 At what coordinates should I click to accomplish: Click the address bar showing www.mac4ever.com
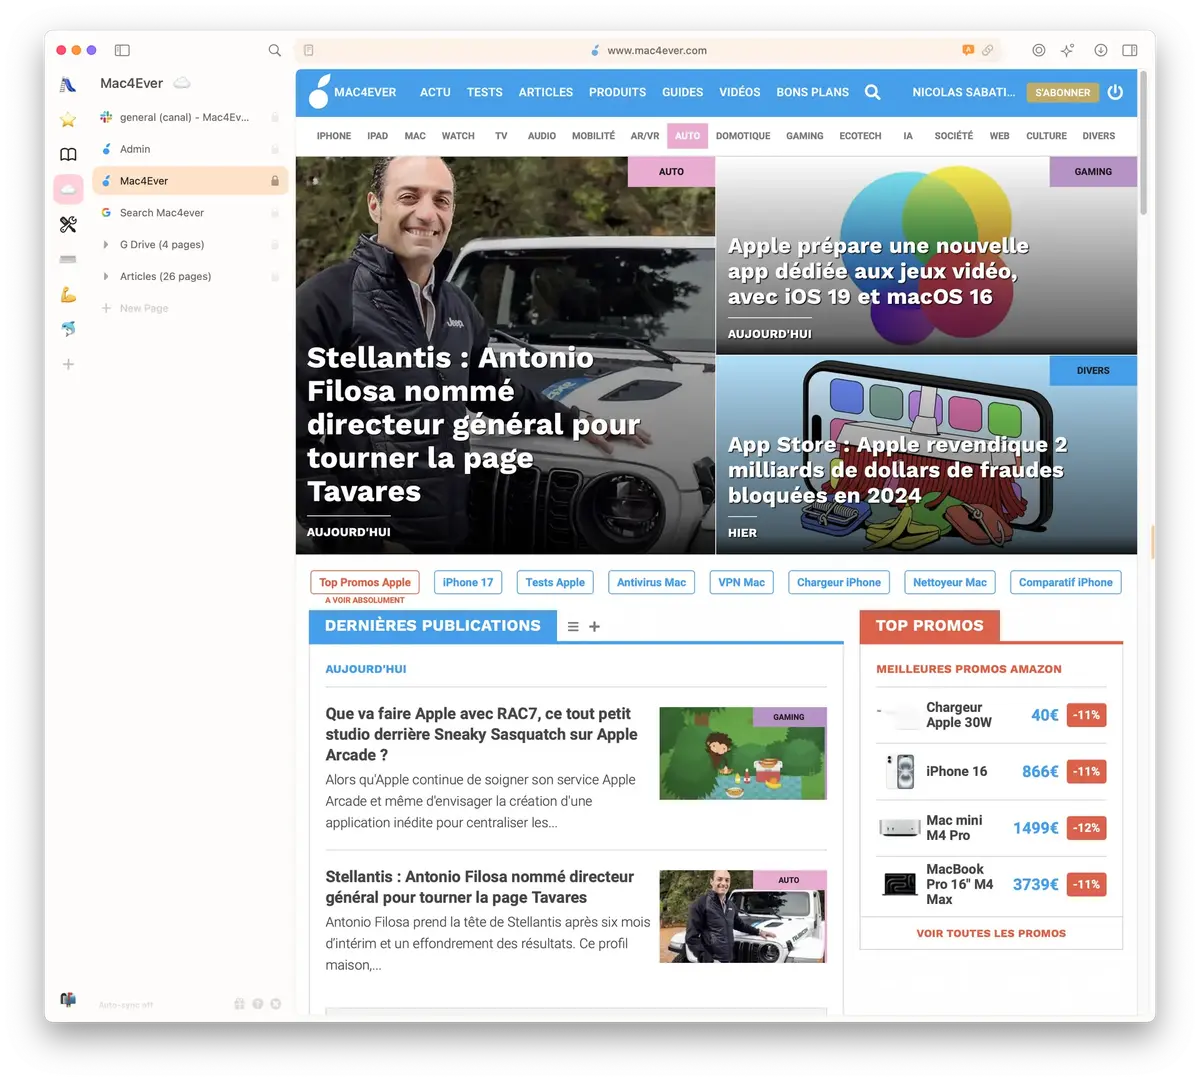[656, 50]
